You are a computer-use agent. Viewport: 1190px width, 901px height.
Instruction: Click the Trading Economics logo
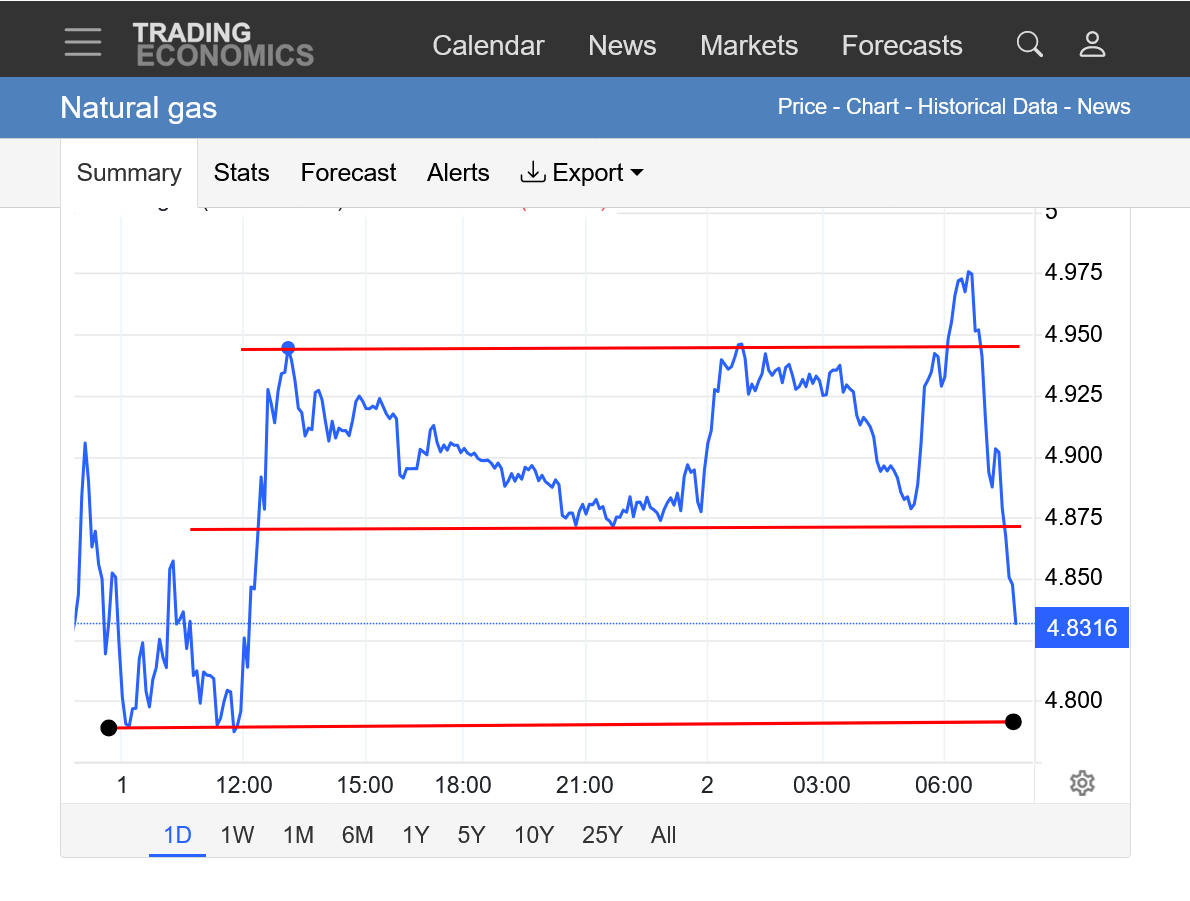[x=223, y=45]
